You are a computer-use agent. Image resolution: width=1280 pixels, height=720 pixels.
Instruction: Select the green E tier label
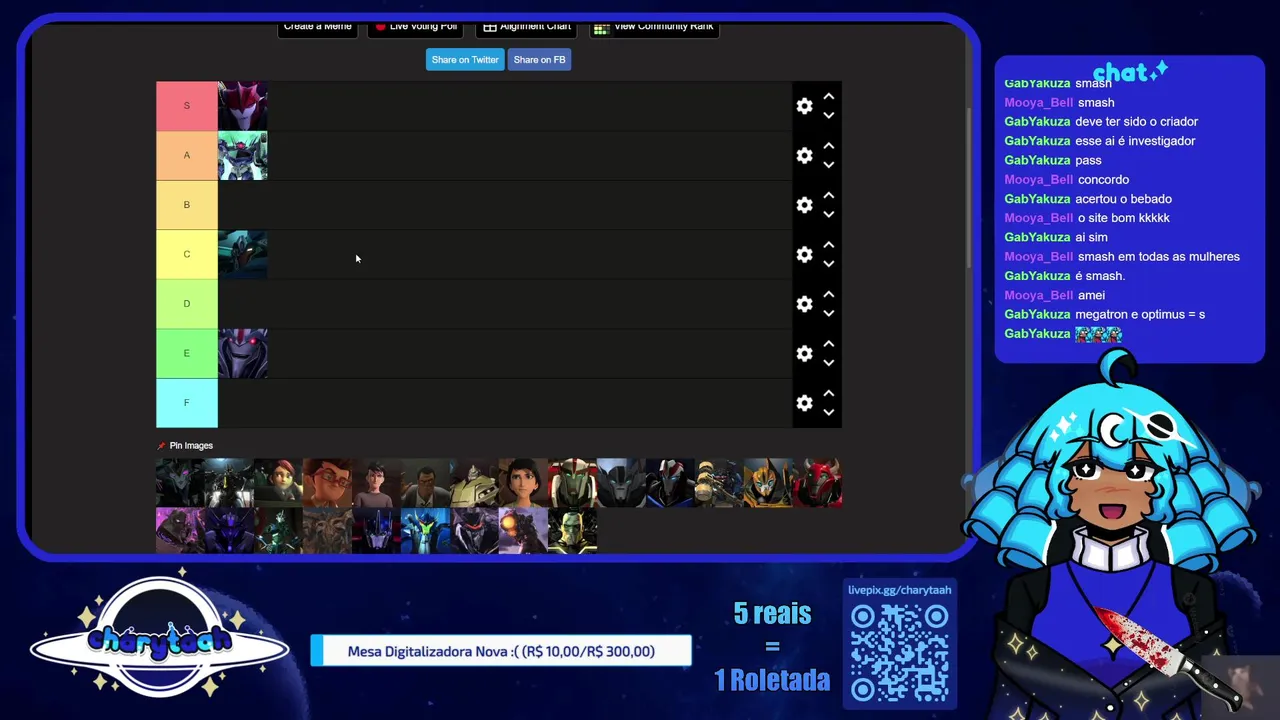point(186,353)
